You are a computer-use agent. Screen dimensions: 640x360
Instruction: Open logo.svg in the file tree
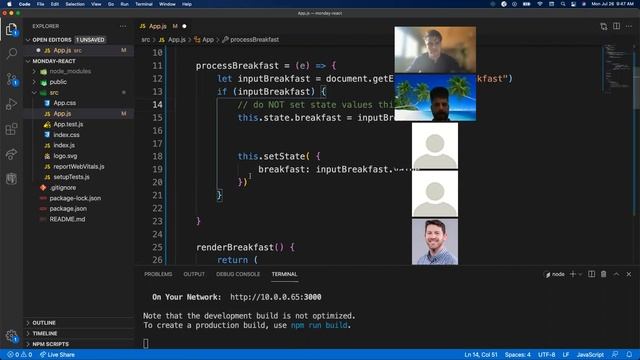tap(65, 156)
